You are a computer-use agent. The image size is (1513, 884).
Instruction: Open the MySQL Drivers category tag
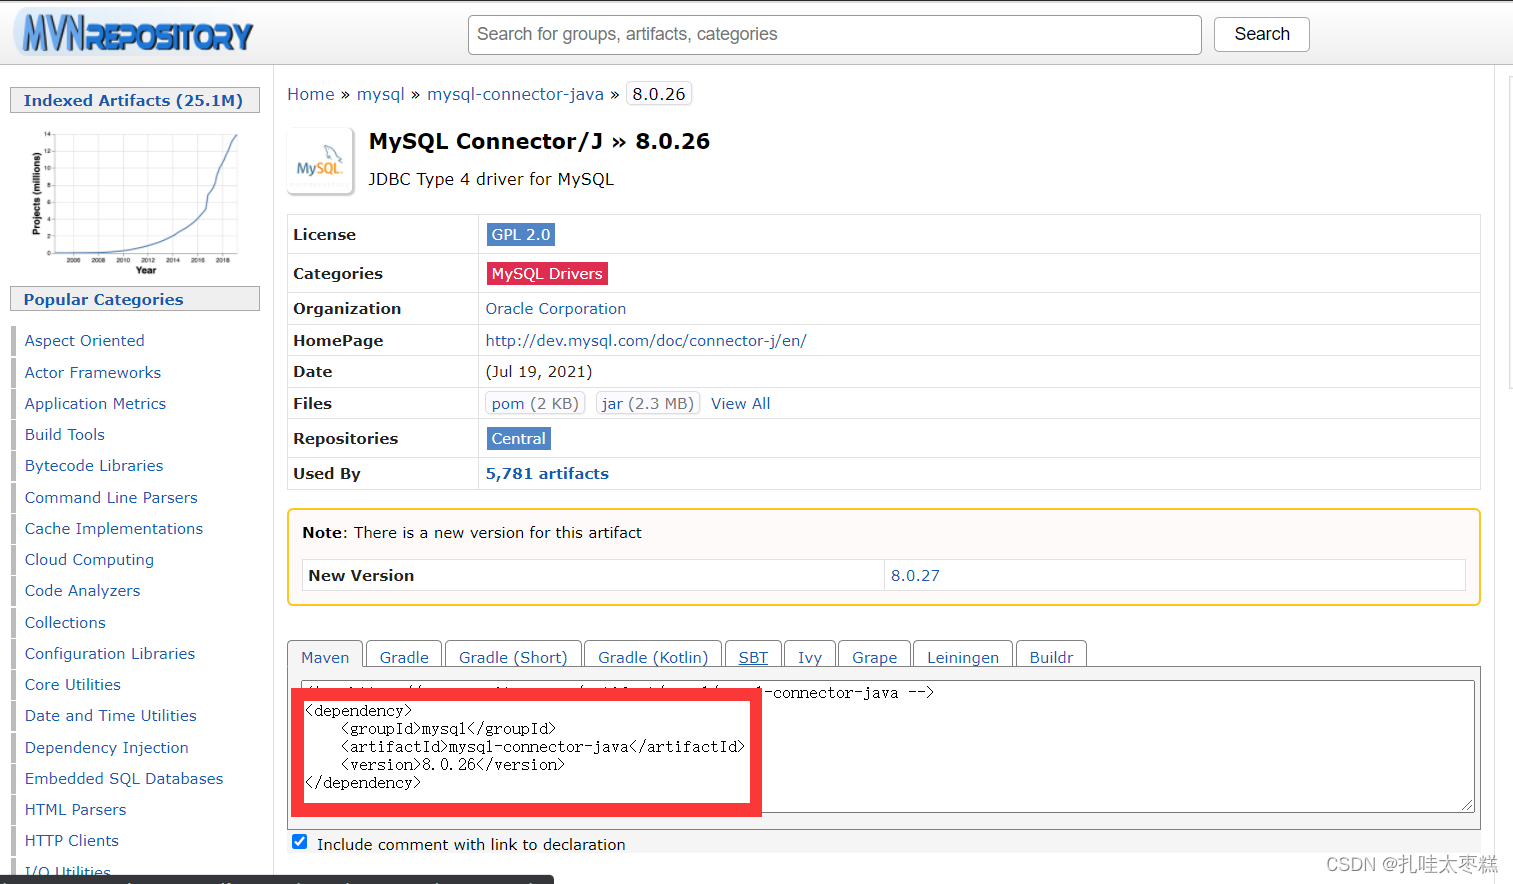[x=547, y=273]
